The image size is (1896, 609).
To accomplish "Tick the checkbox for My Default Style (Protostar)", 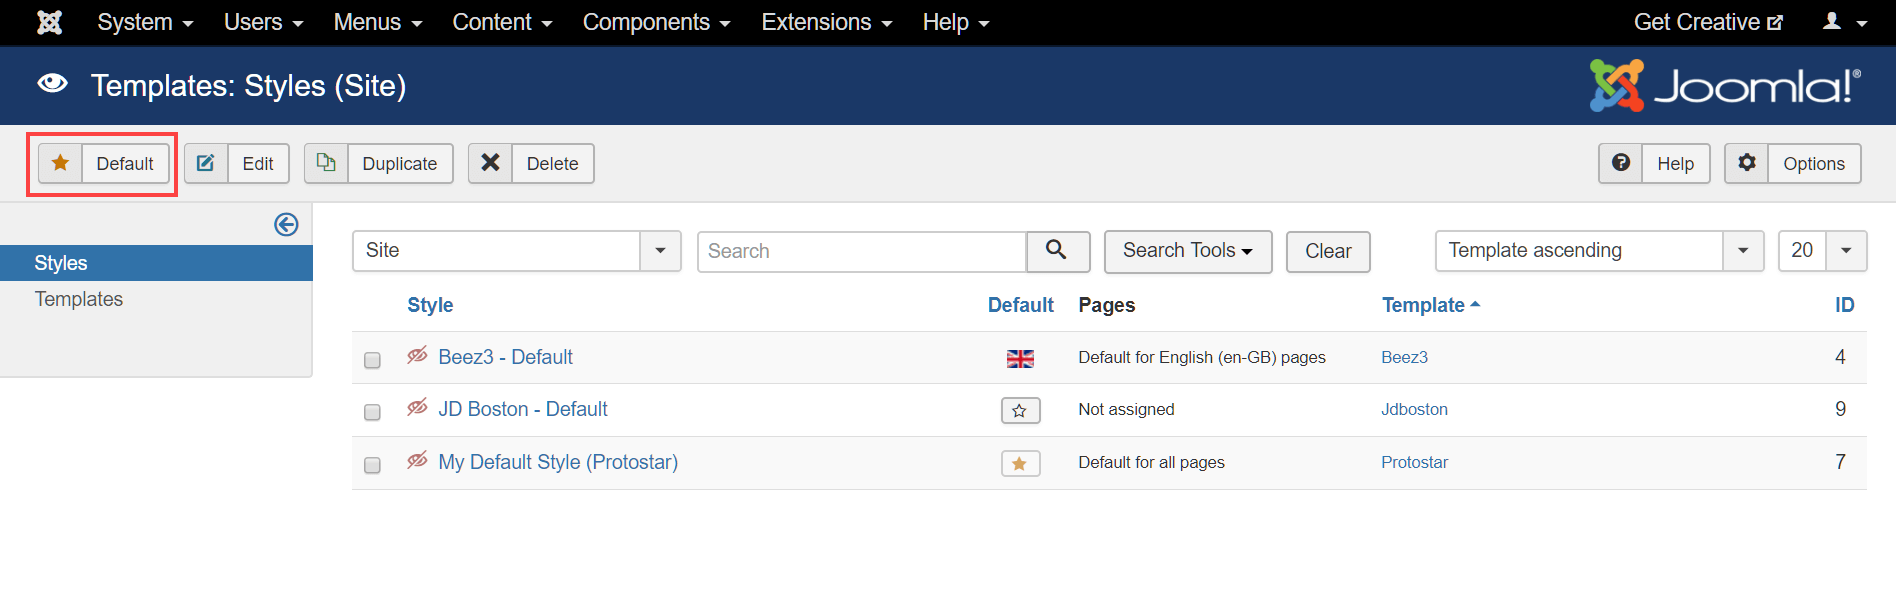I will click(x=372, y=465).
